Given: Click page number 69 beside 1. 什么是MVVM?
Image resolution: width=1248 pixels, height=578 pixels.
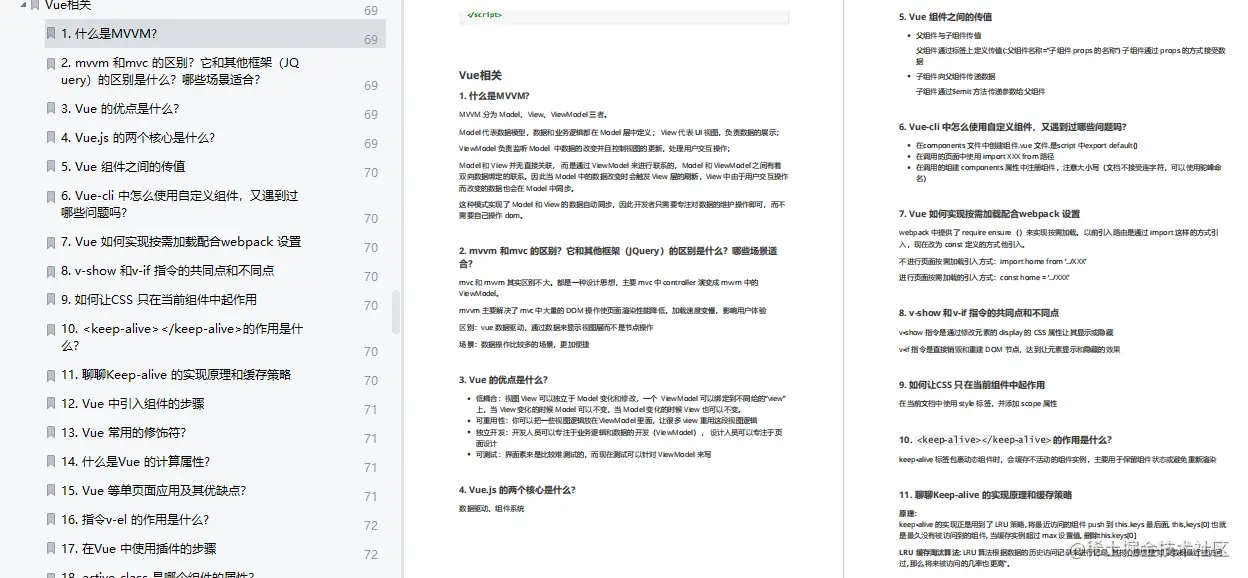Looking at the screenshot, I should pyautogui.click(x=371, y=40).
